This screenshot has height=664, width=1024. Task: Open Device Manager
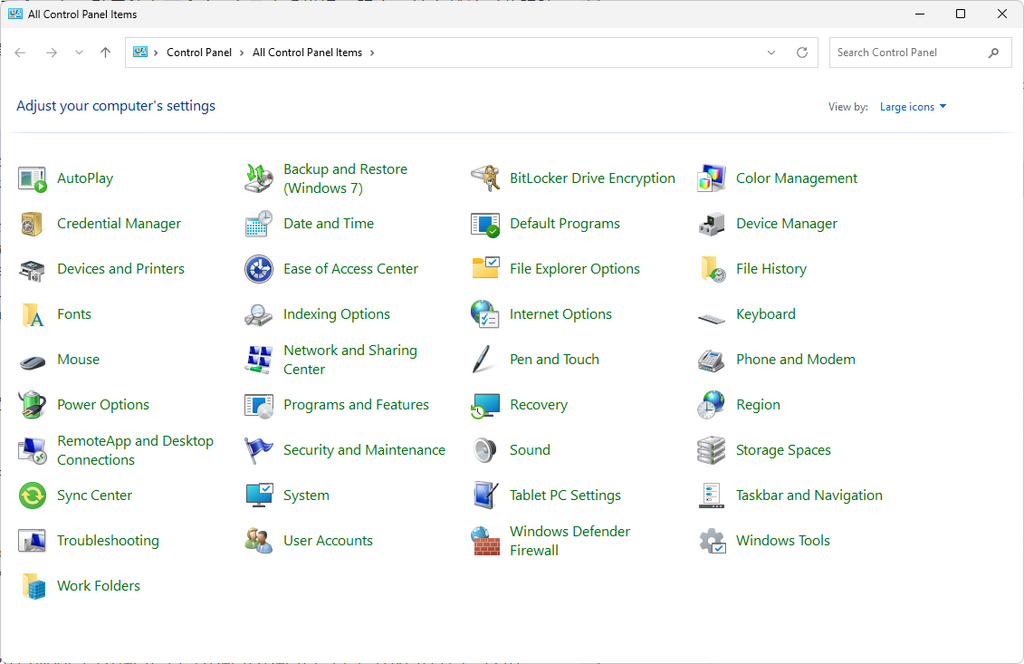[786, 223]
